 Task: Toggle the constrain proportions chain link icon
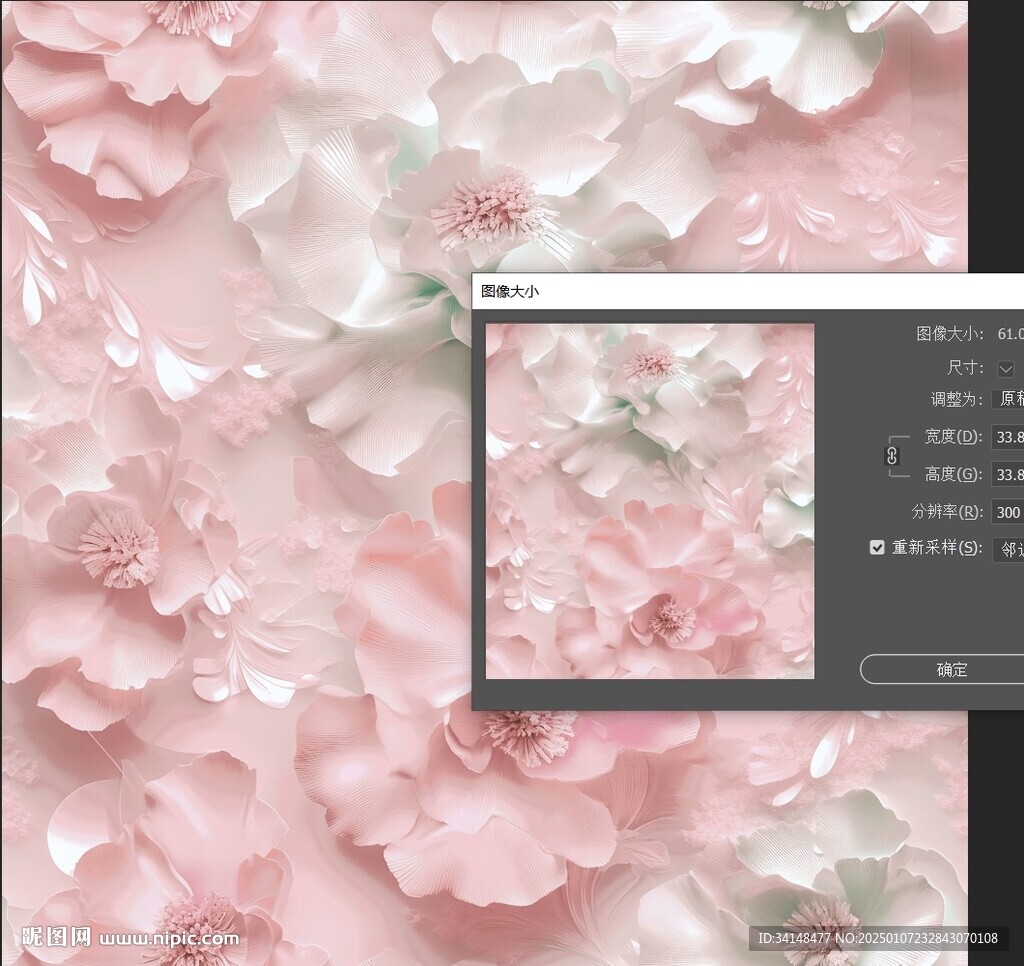pos(893,456)
